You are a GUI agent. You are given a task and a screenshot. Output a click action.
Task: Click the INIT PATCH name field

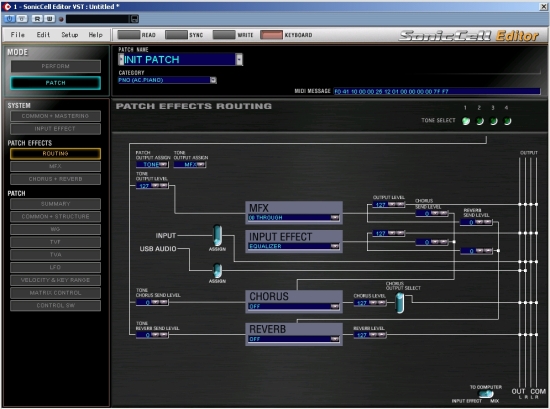[180, 59]
